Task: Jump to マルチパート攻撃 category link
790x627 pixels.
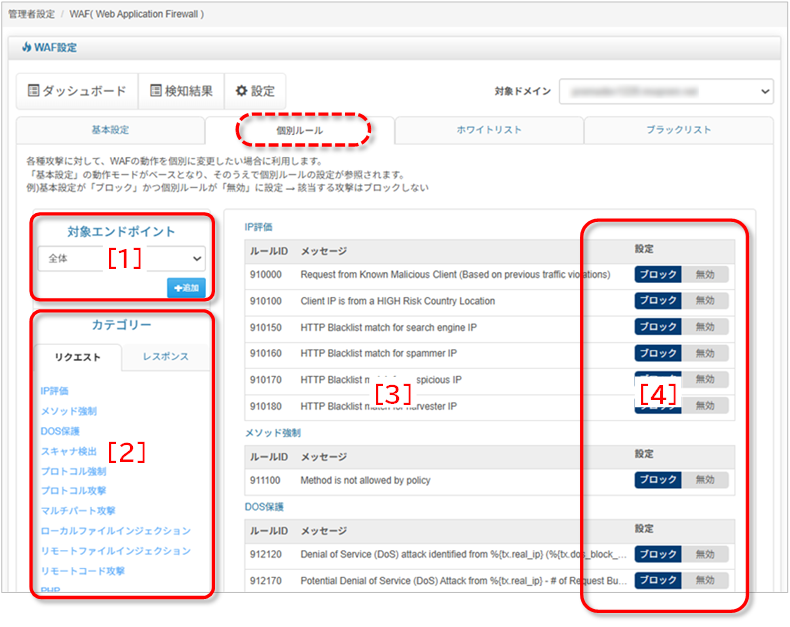Action: pos(78,511)
